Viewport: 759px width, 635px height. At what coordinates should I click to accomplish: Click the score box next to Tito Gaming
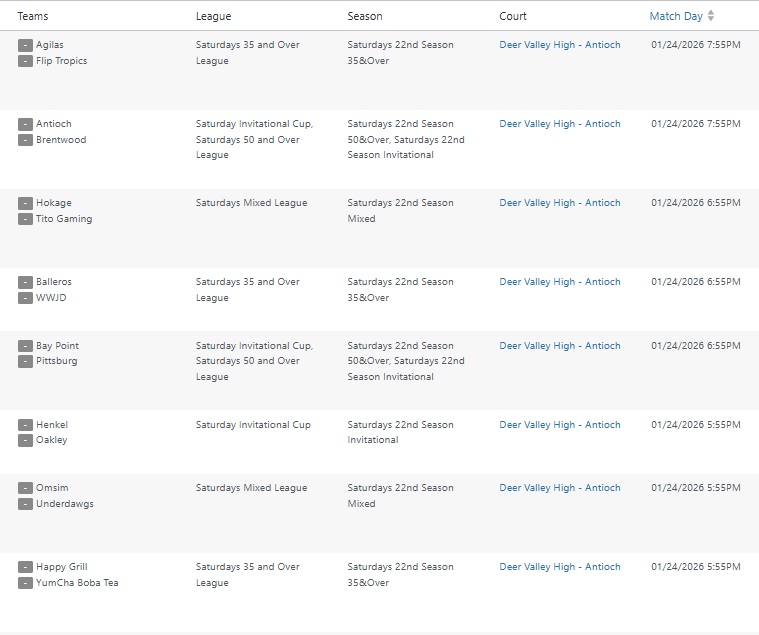[x=25, y=219]
